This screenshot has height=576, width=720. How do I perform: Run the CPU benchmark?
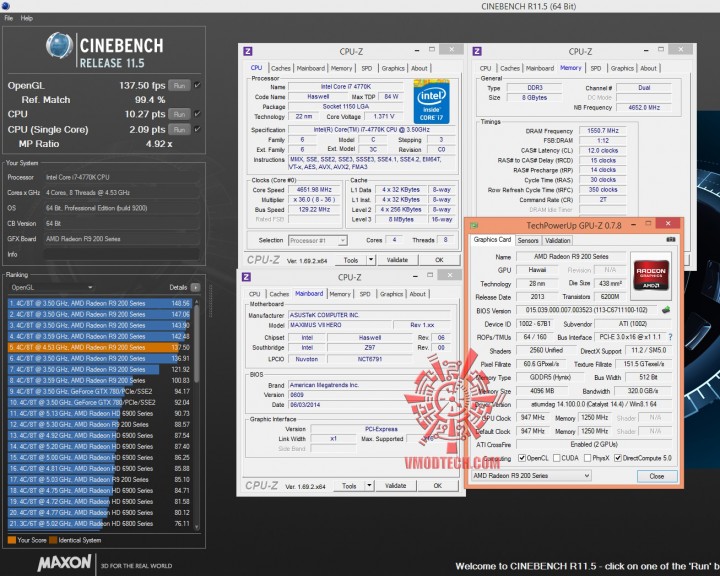180,114
